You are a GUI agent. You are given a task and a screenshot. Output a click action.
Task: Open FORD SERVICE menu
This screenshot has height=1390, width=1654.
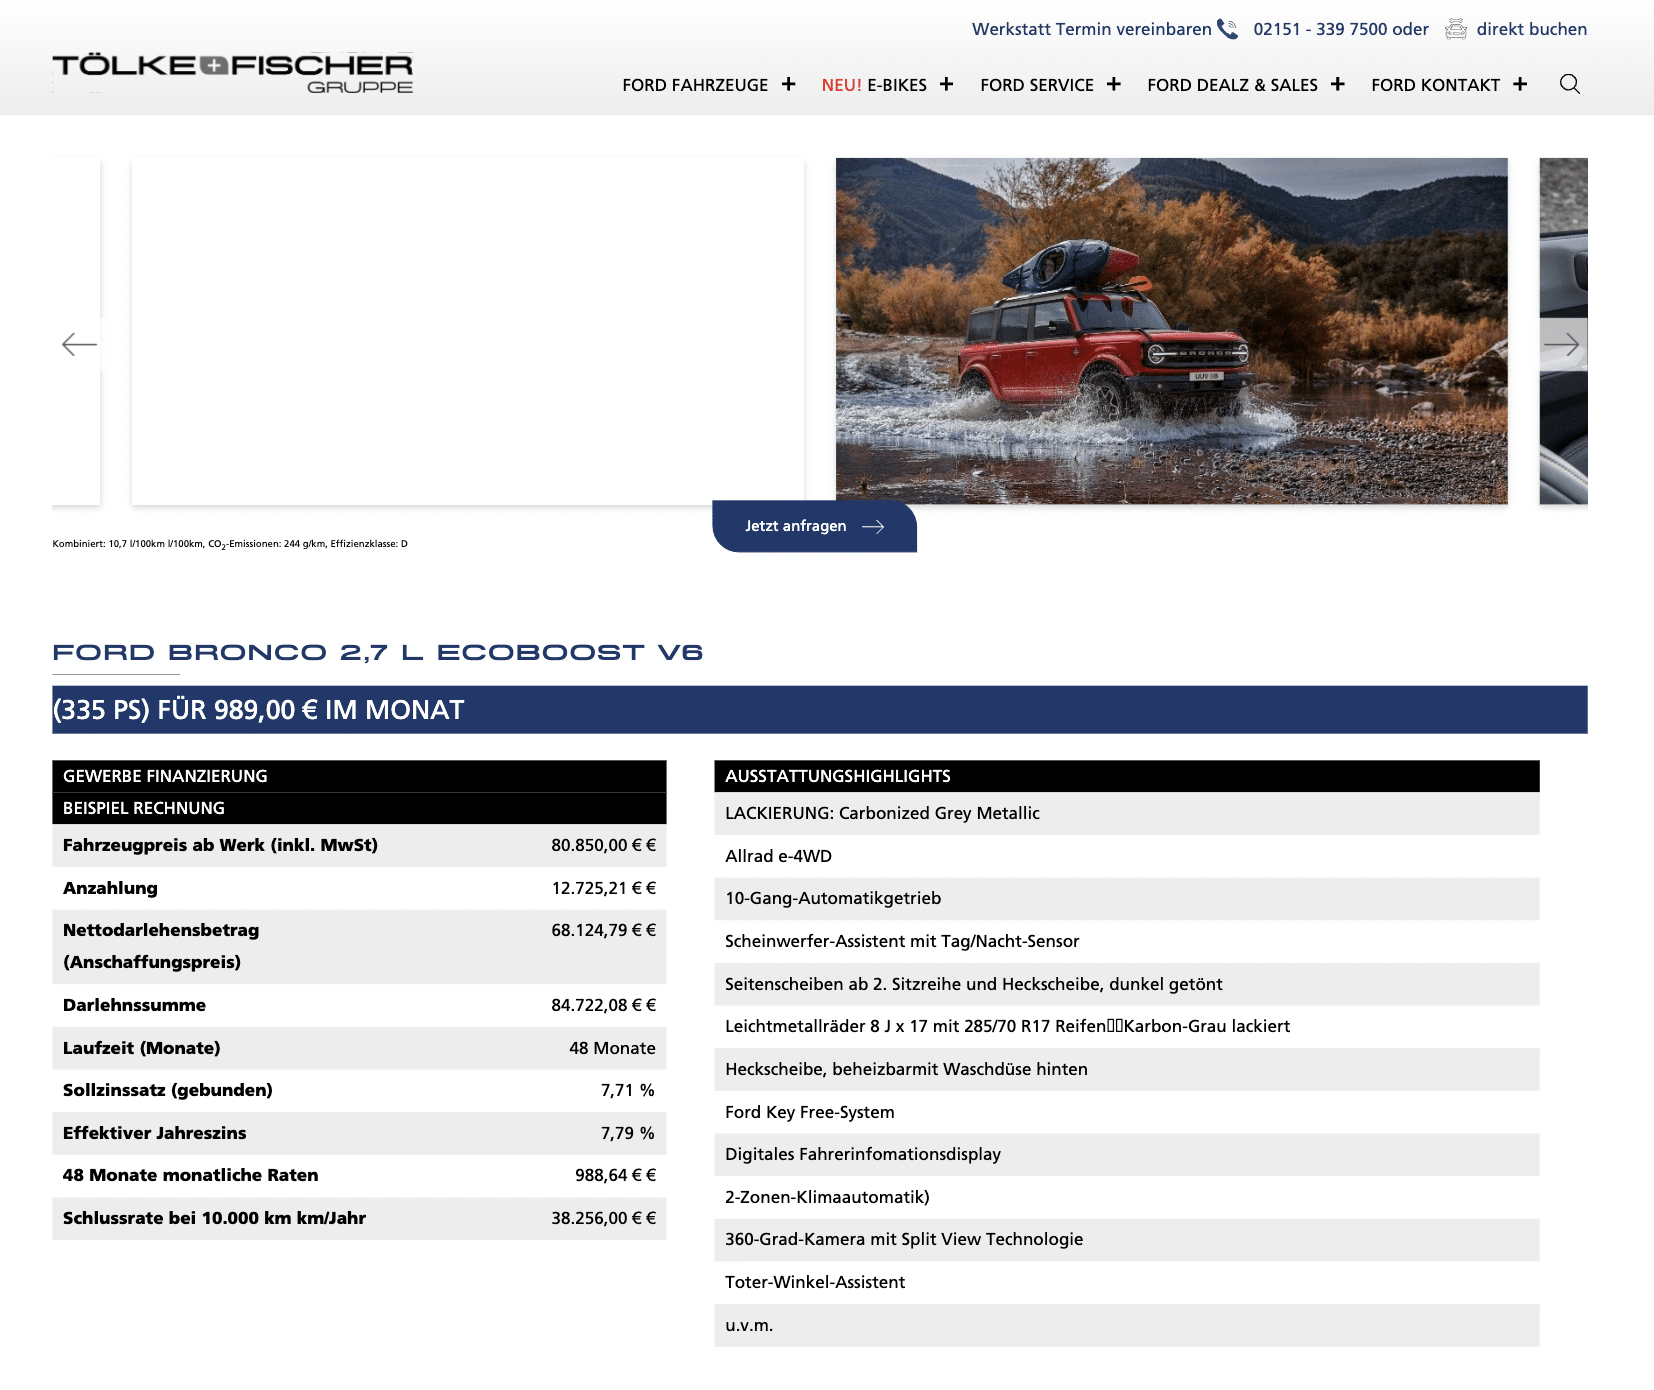pos(1037,85)
